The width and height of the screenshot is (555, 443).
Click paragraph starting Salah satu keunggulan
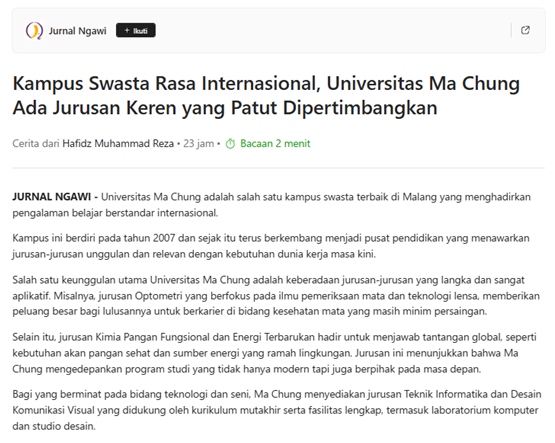click(276, 296)
